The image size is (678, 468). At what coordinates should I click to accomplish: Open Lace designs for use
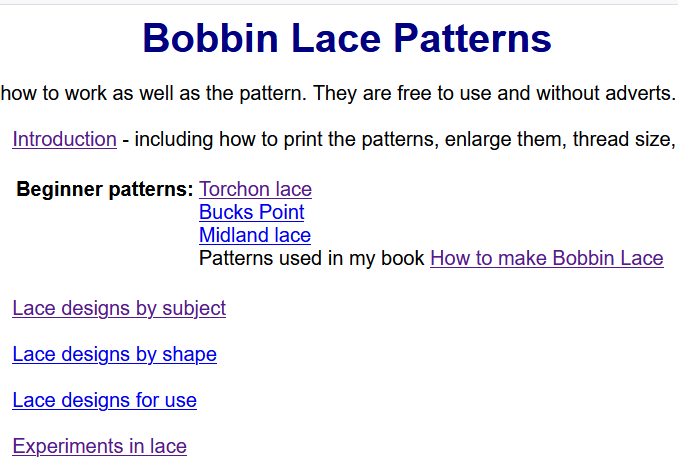(x=105, y=400)
